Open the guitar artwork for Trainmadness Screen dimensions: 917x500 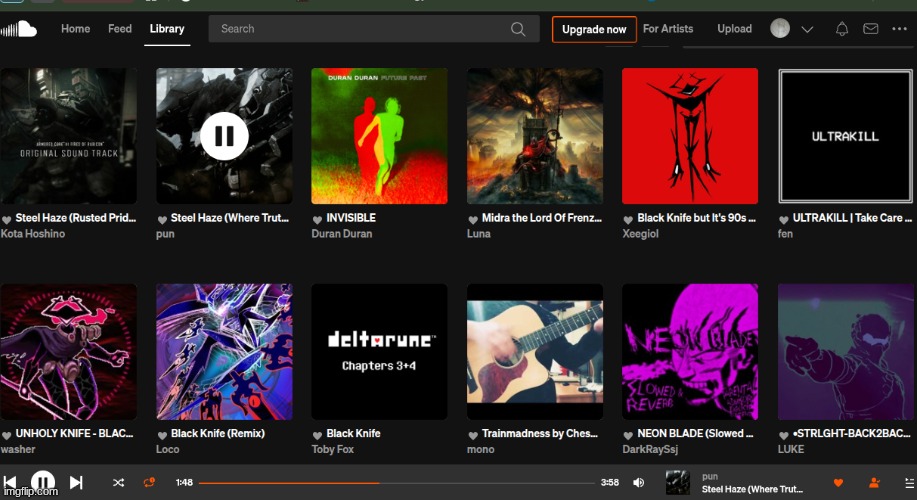coord(535,351)
